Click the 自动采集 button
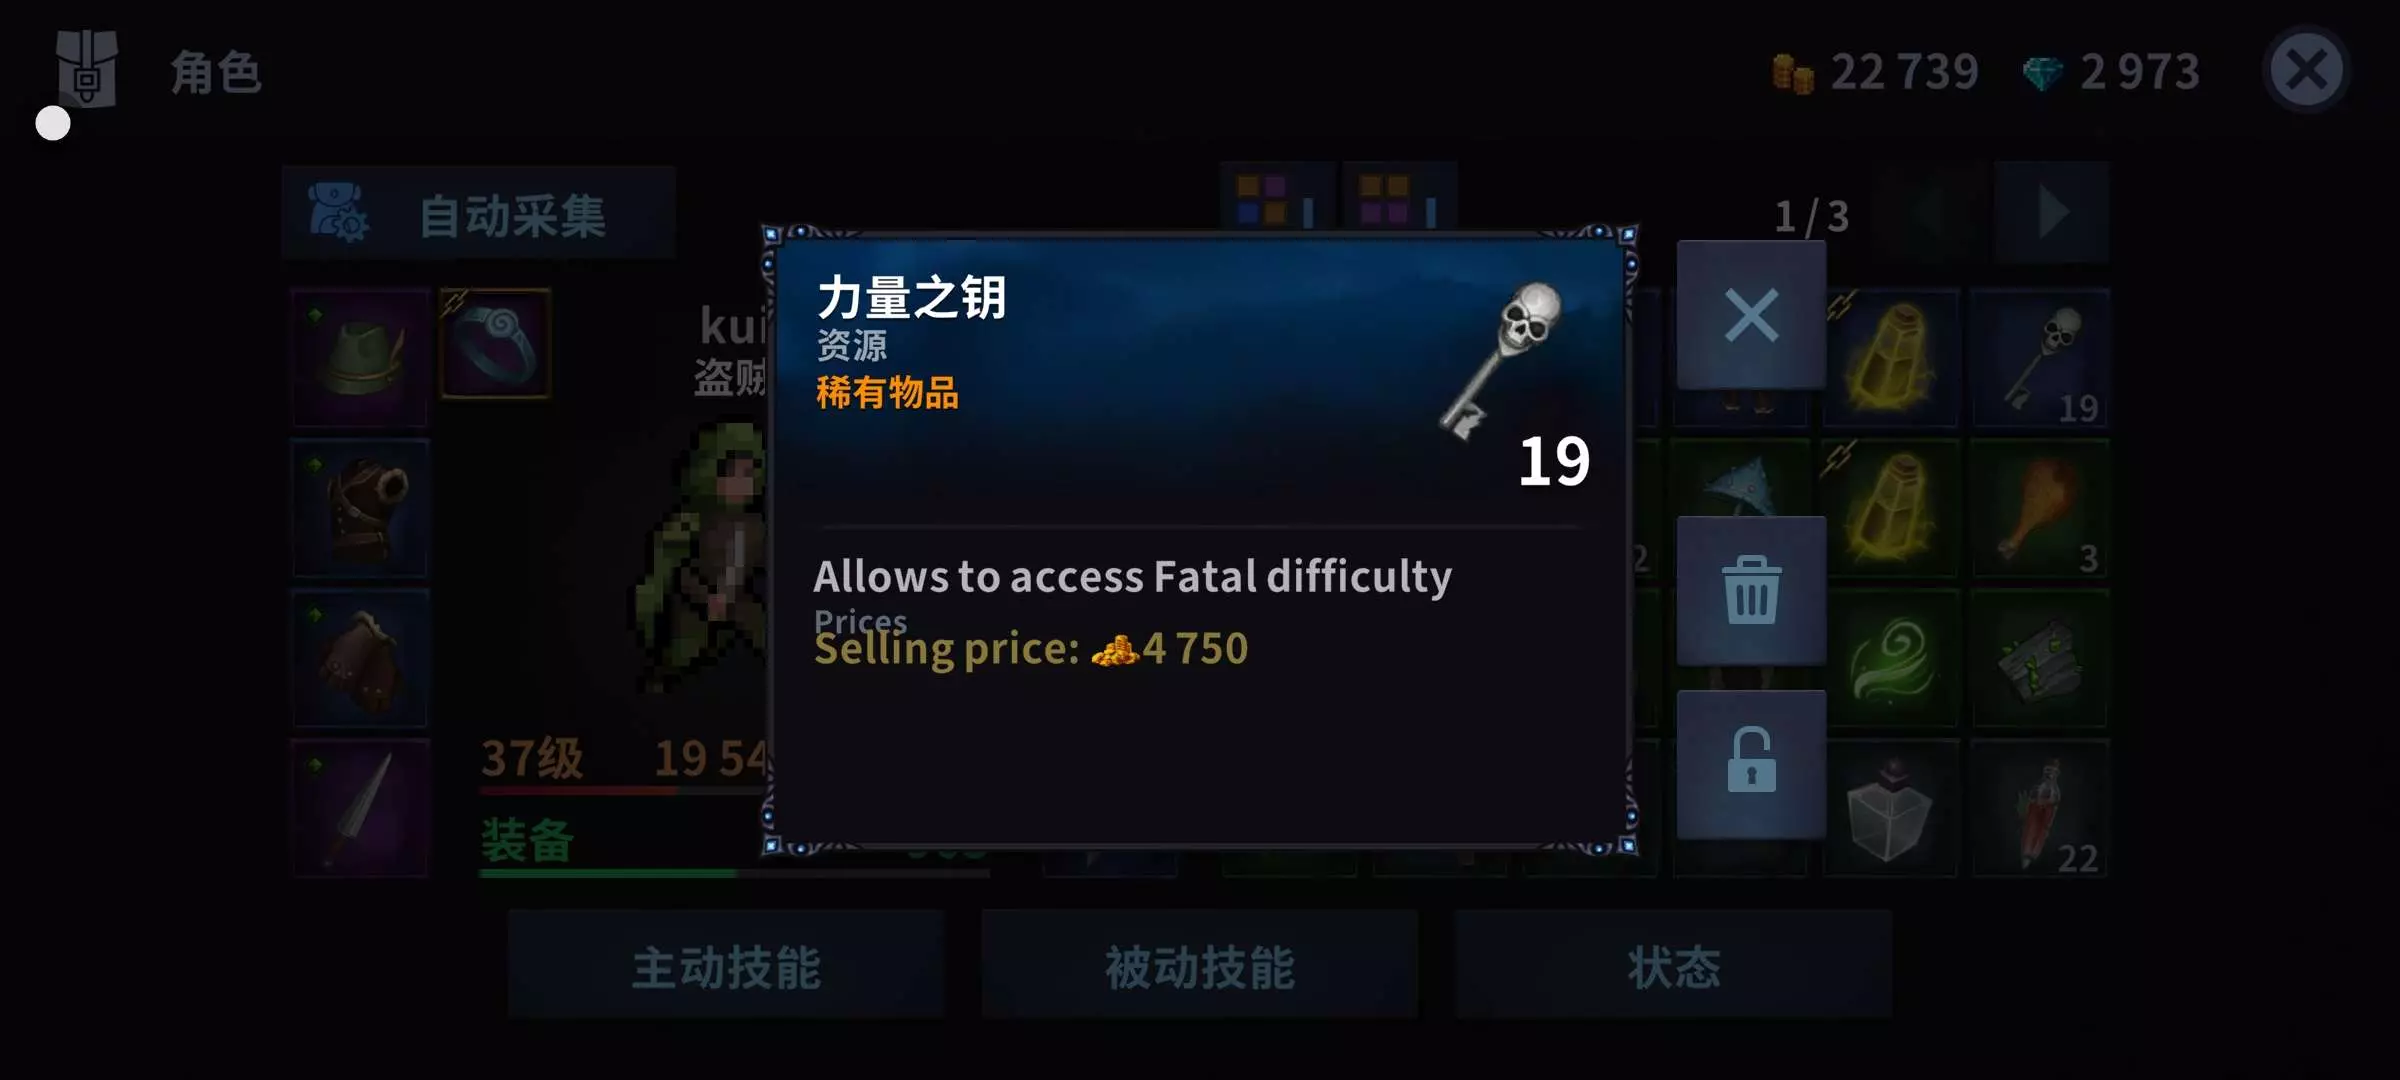This screenshot has height=1080, width=2400. [x=478, y=214]
